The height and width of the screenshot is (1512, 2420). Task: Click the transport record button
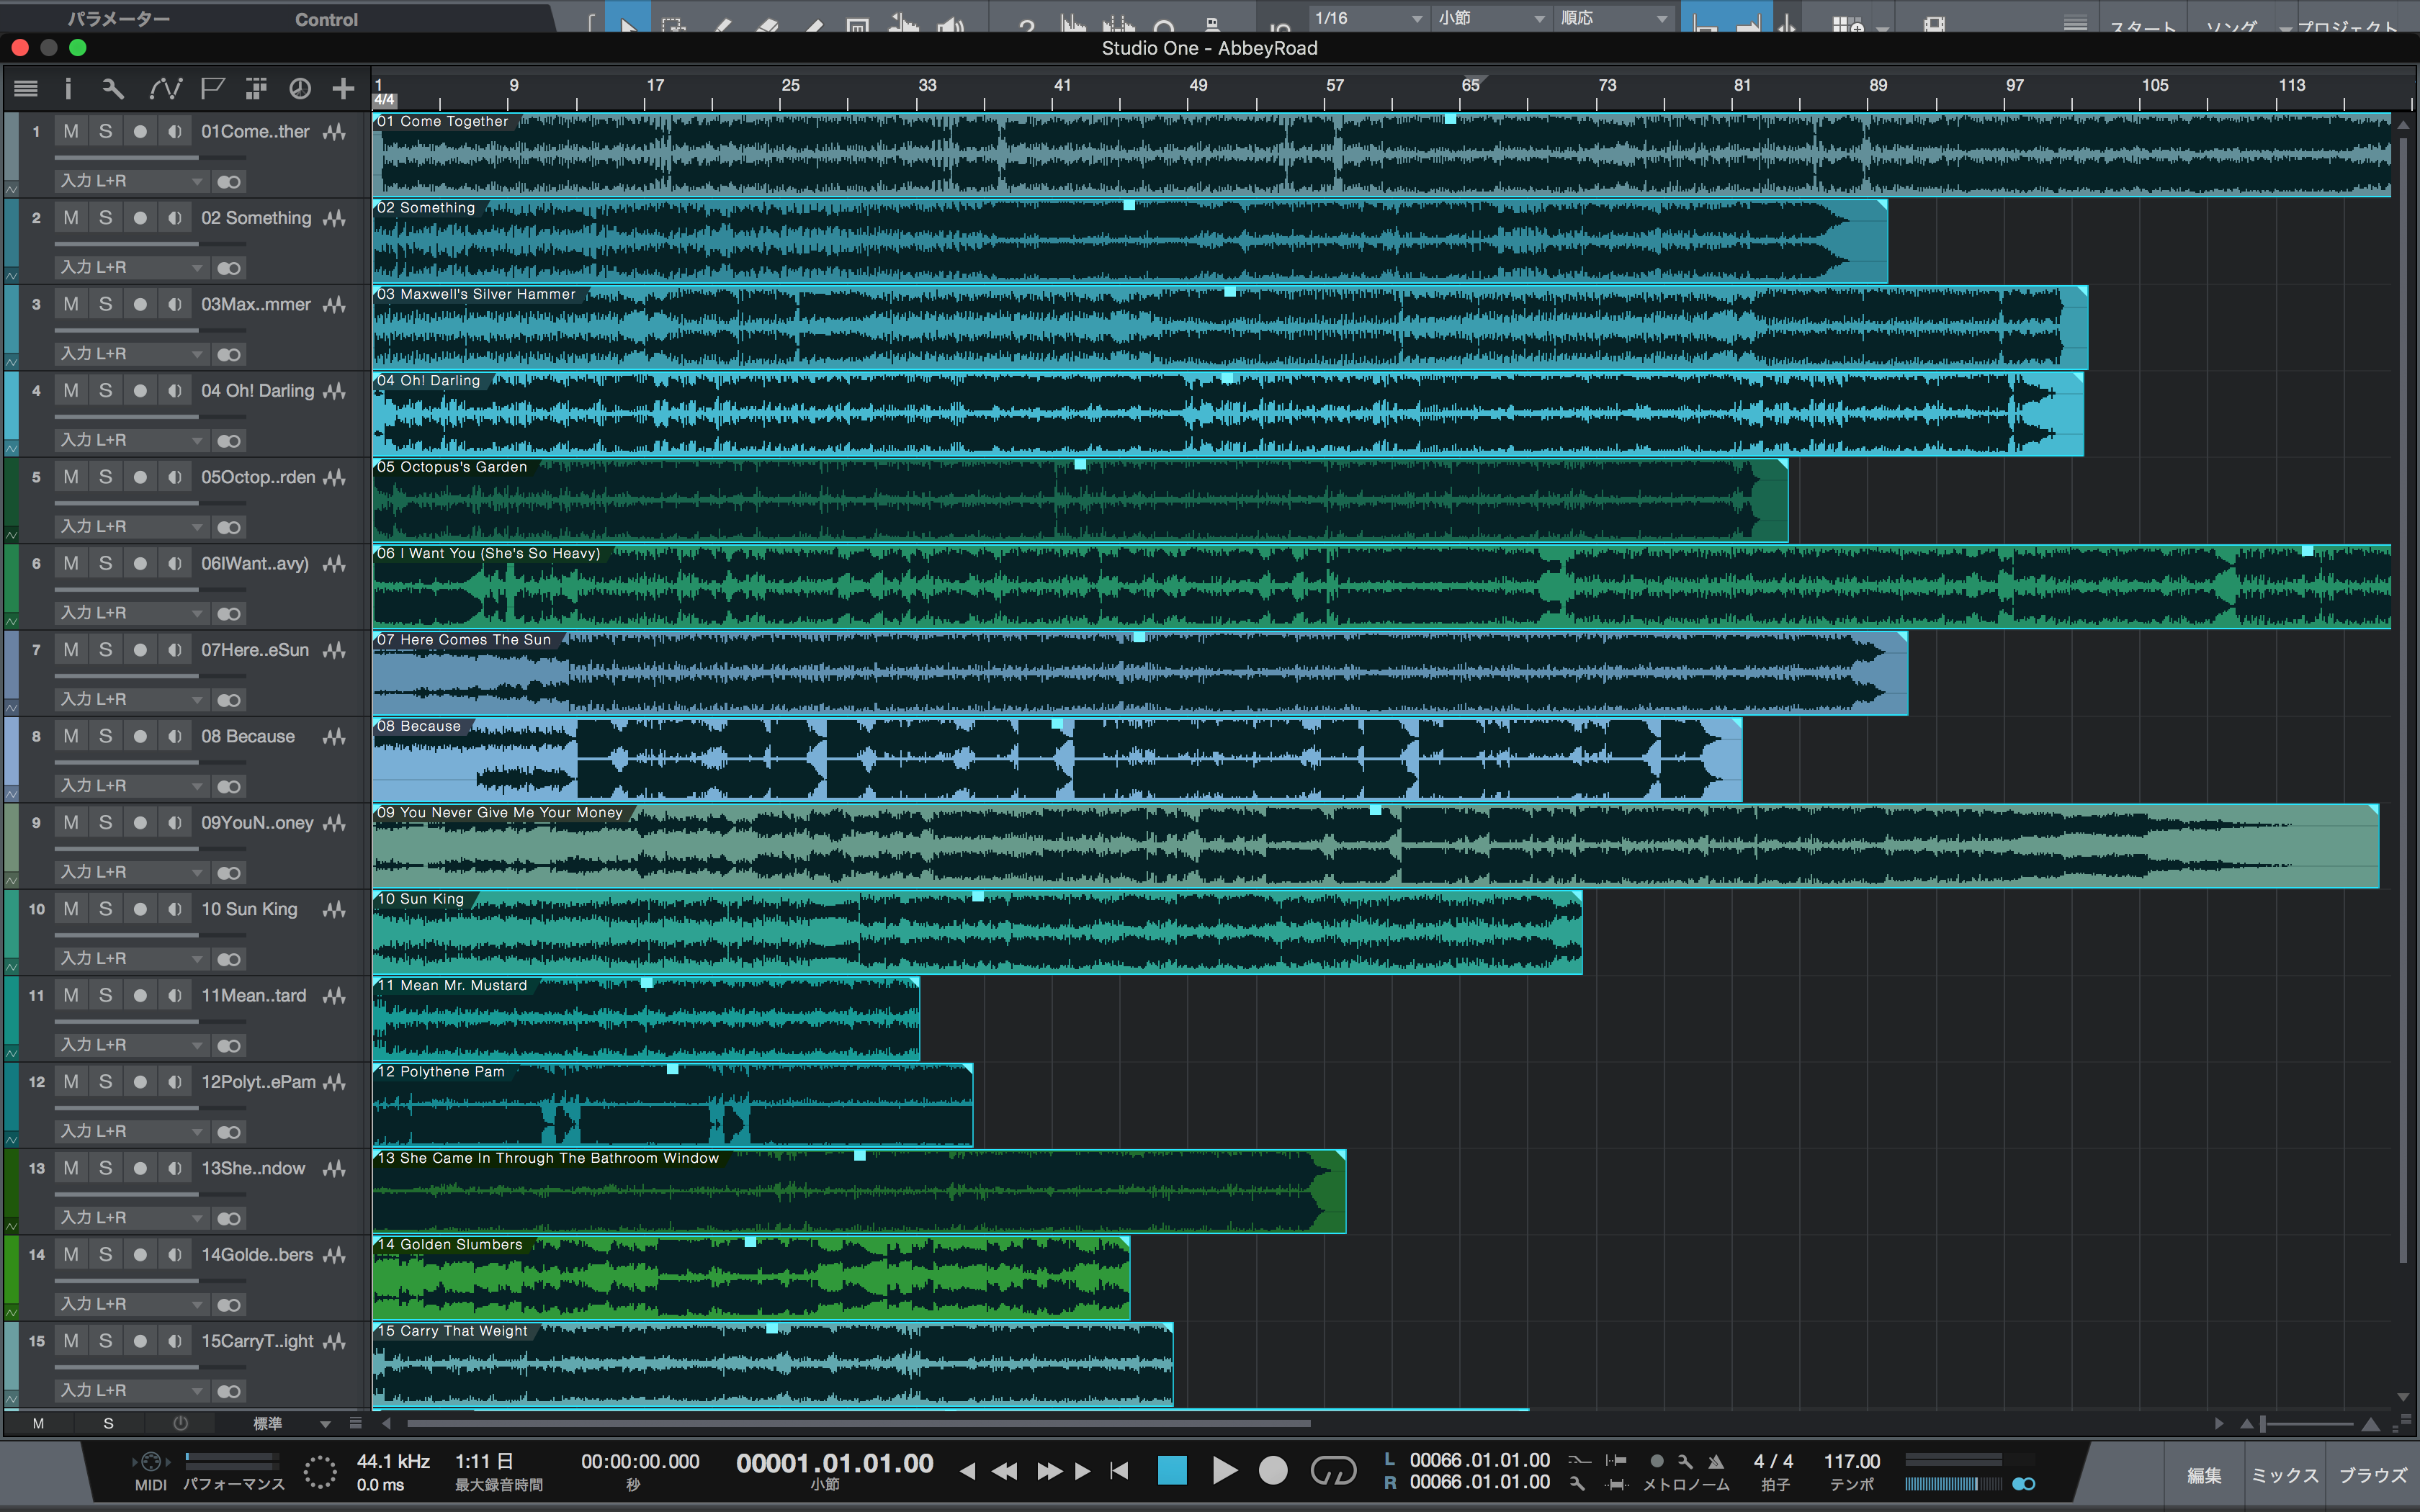tap(1273, 1470)
